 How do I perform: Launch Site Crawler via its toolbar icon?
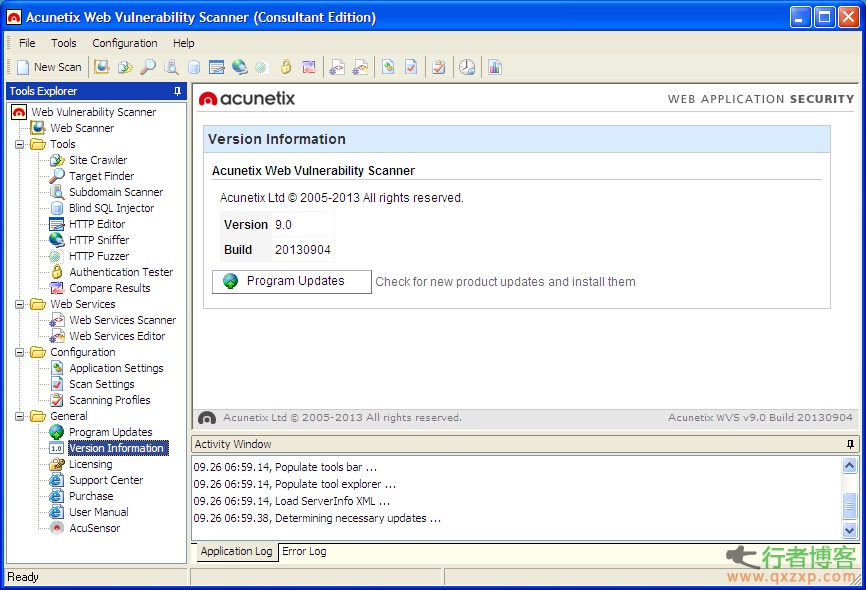coord(125,67)
